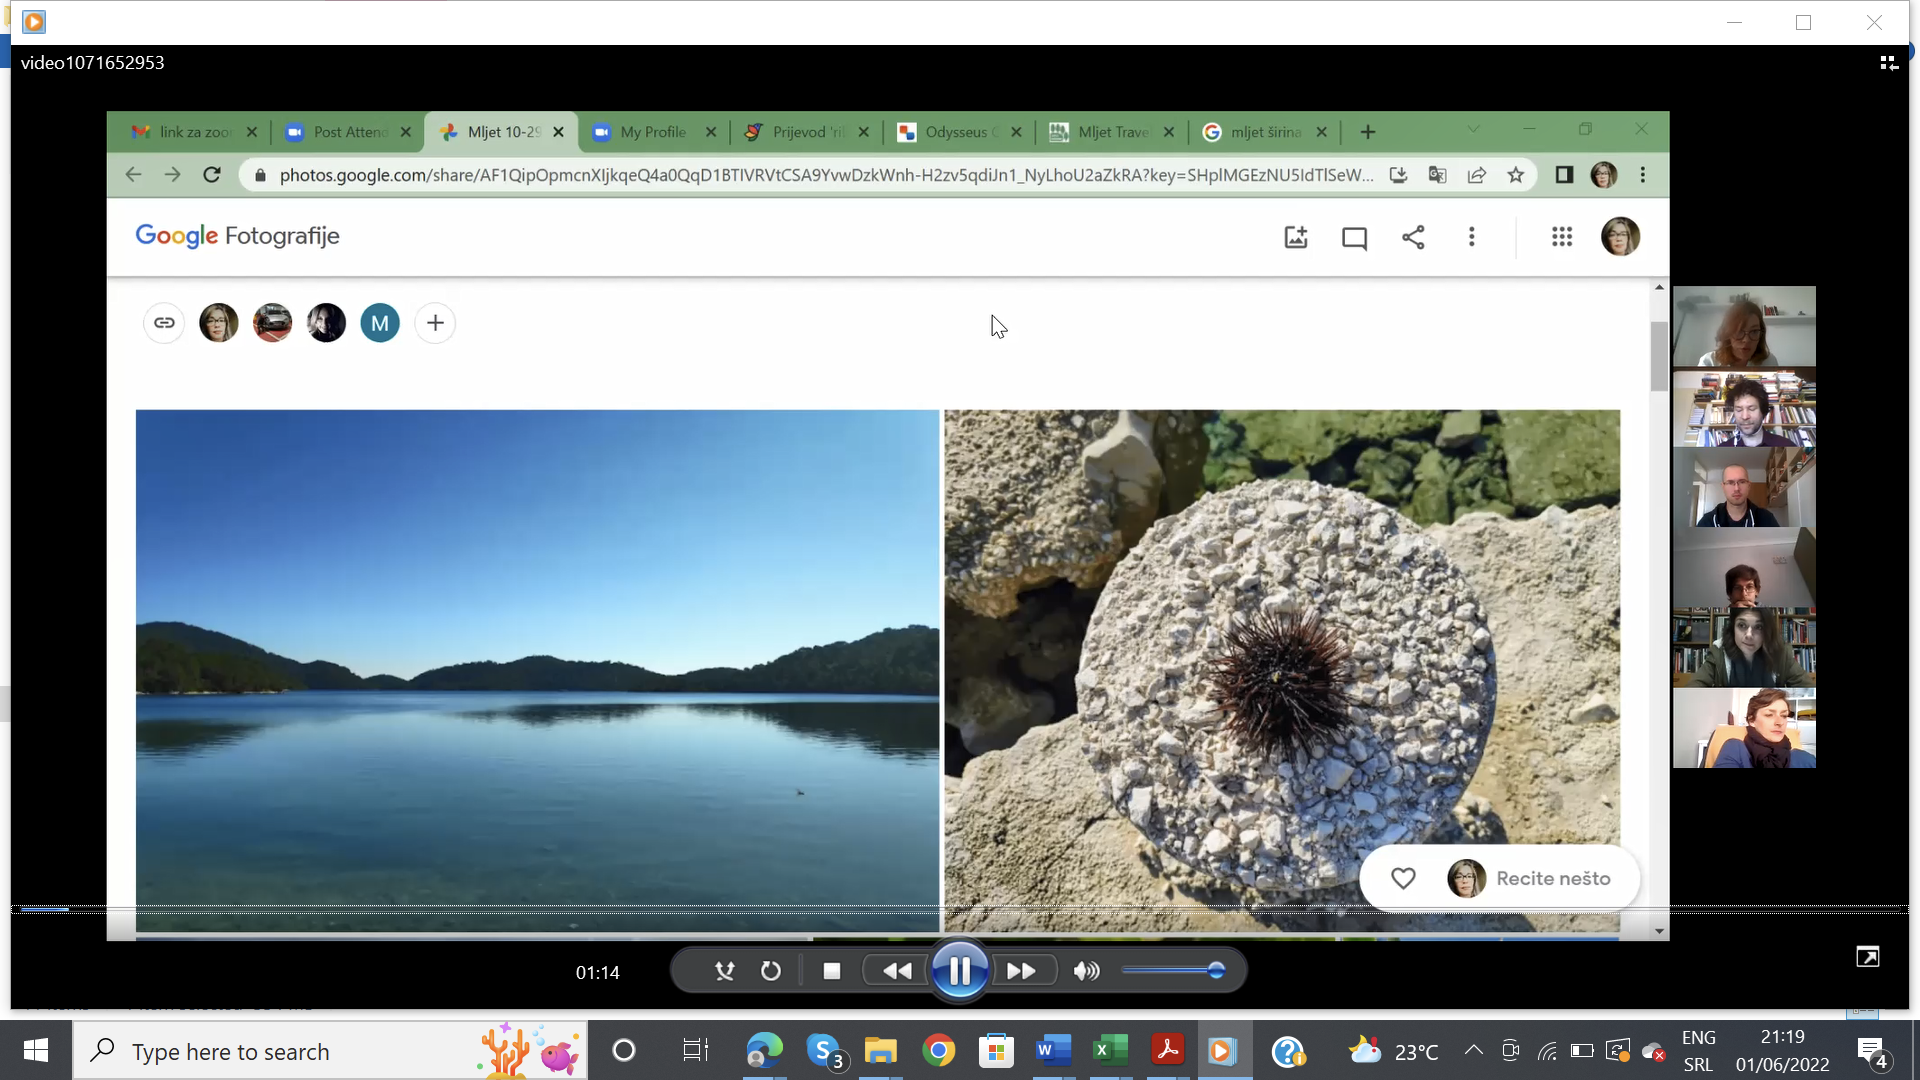This screenshot has height=1080, width=1920.
Task: Pause the video playback
Action: point(959,971)
